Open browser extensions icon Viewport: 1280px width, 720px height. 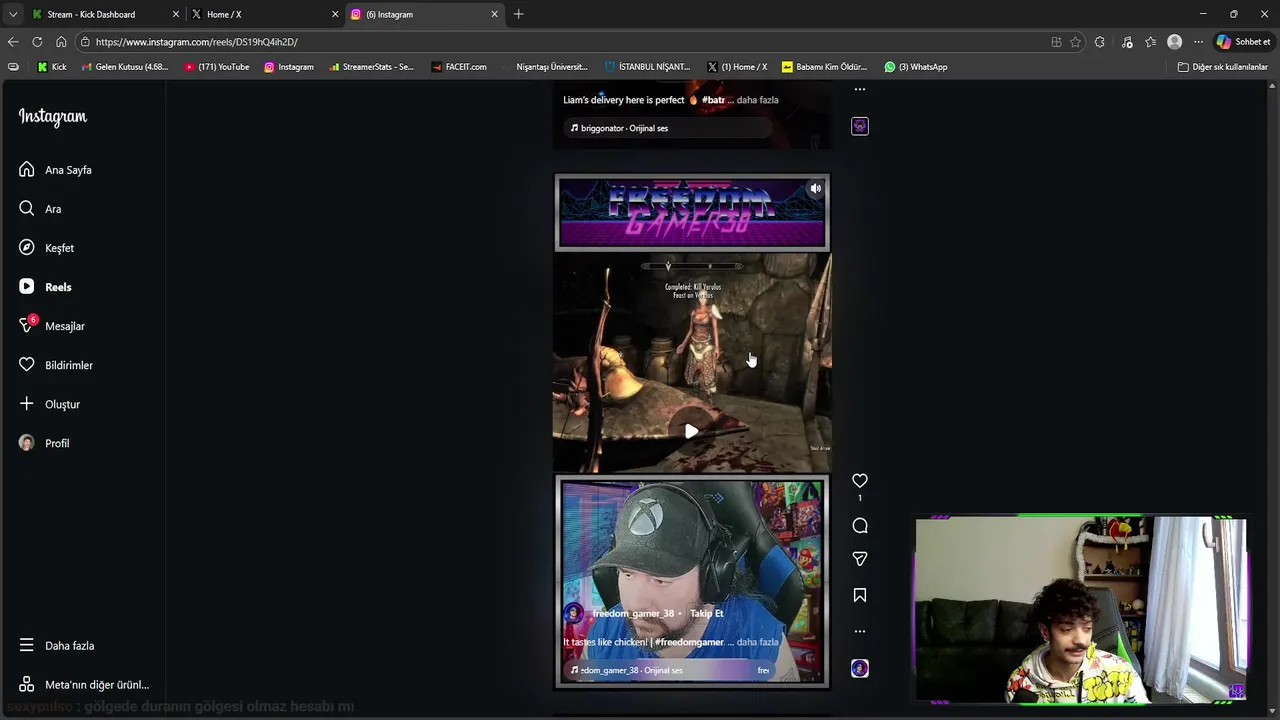(1100, 42)
